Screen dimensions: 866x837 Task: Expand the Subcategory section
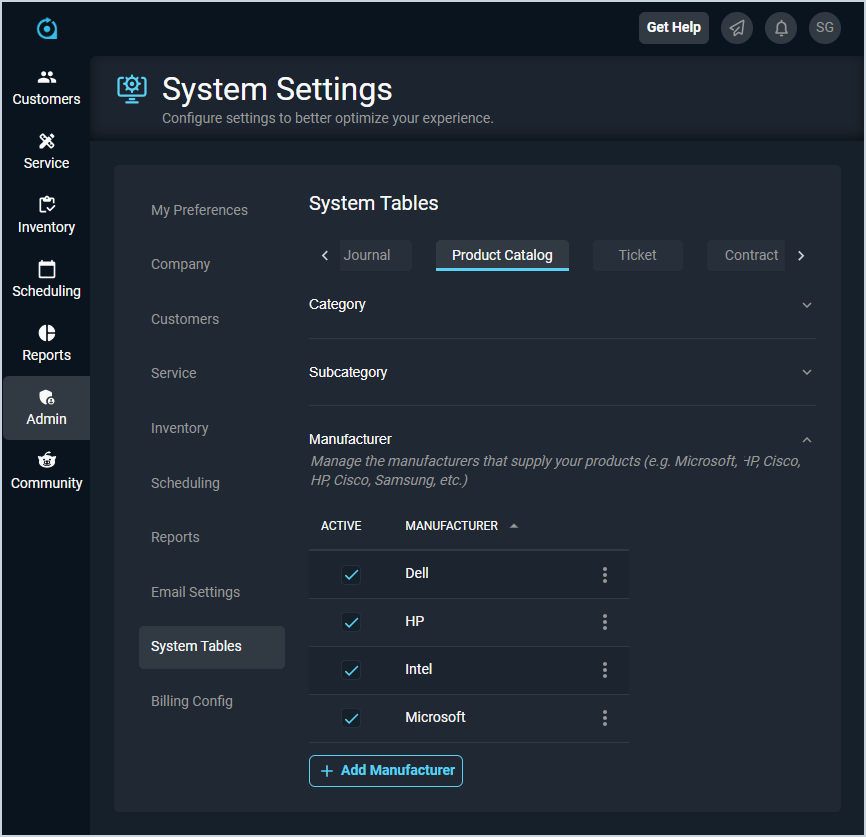tap(807, 372)
